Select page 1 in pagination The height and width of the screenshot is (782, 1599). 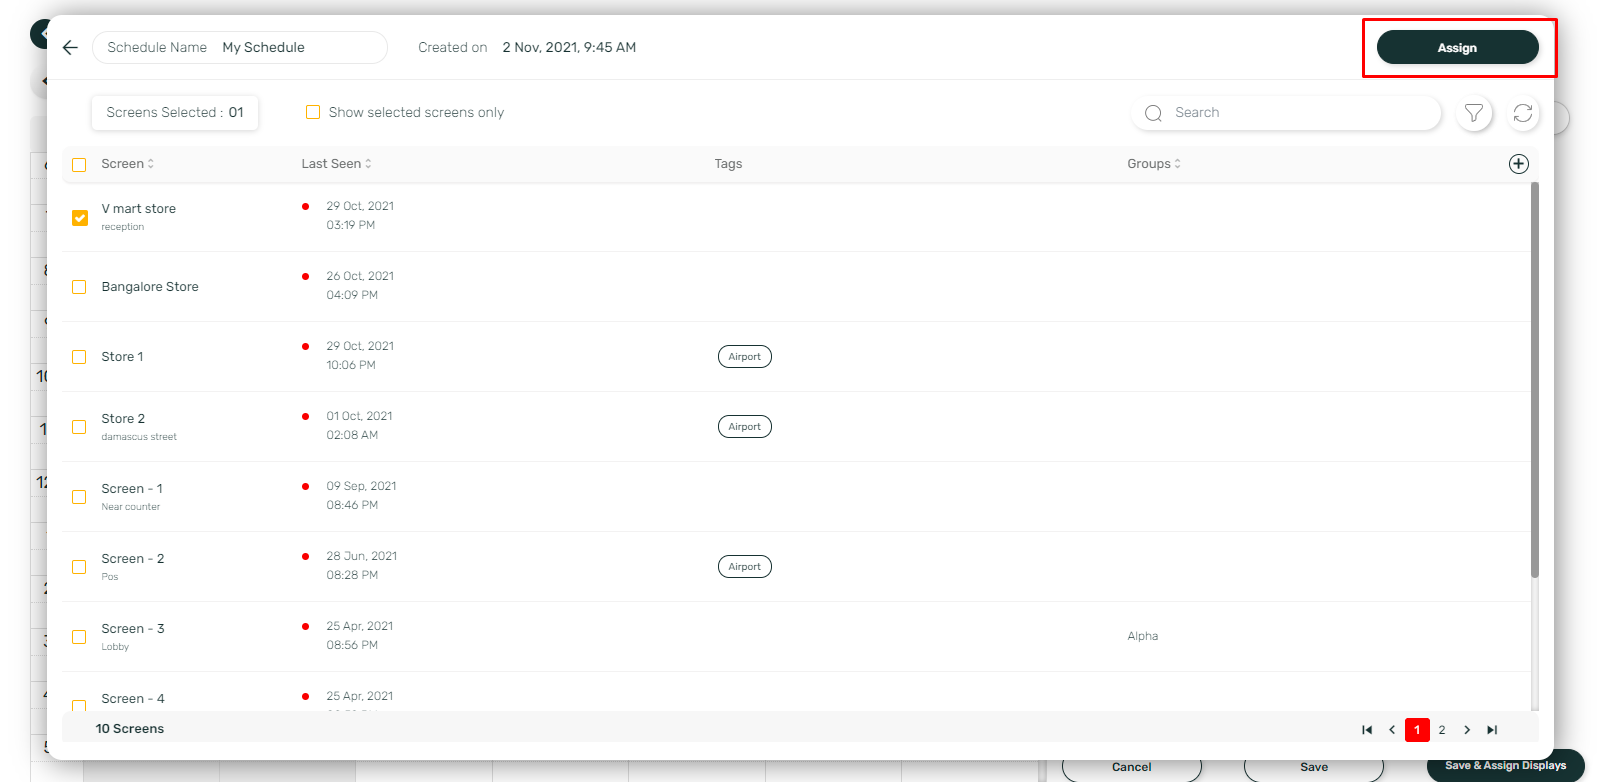pos(1417,730)
